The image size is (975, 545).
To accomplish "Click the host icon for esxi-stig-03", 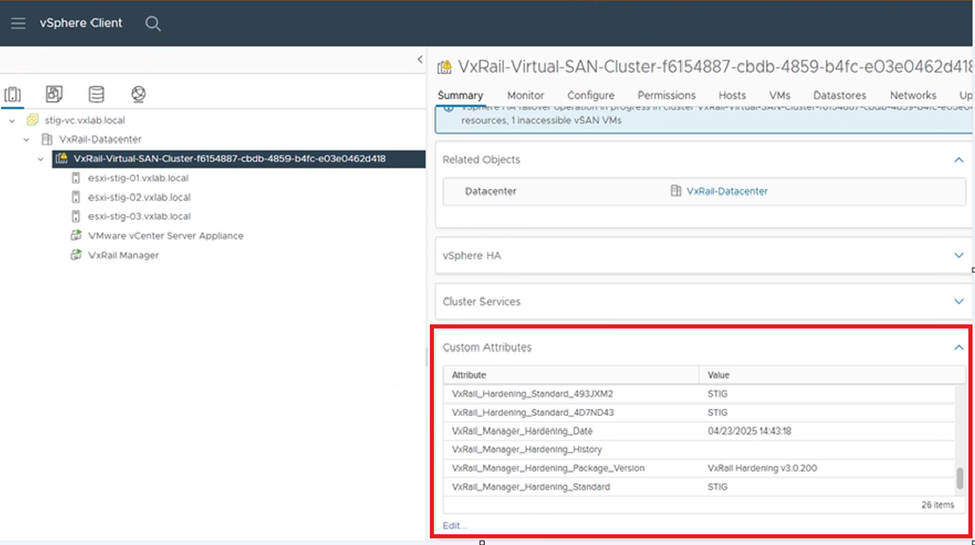I will [76, 217].
